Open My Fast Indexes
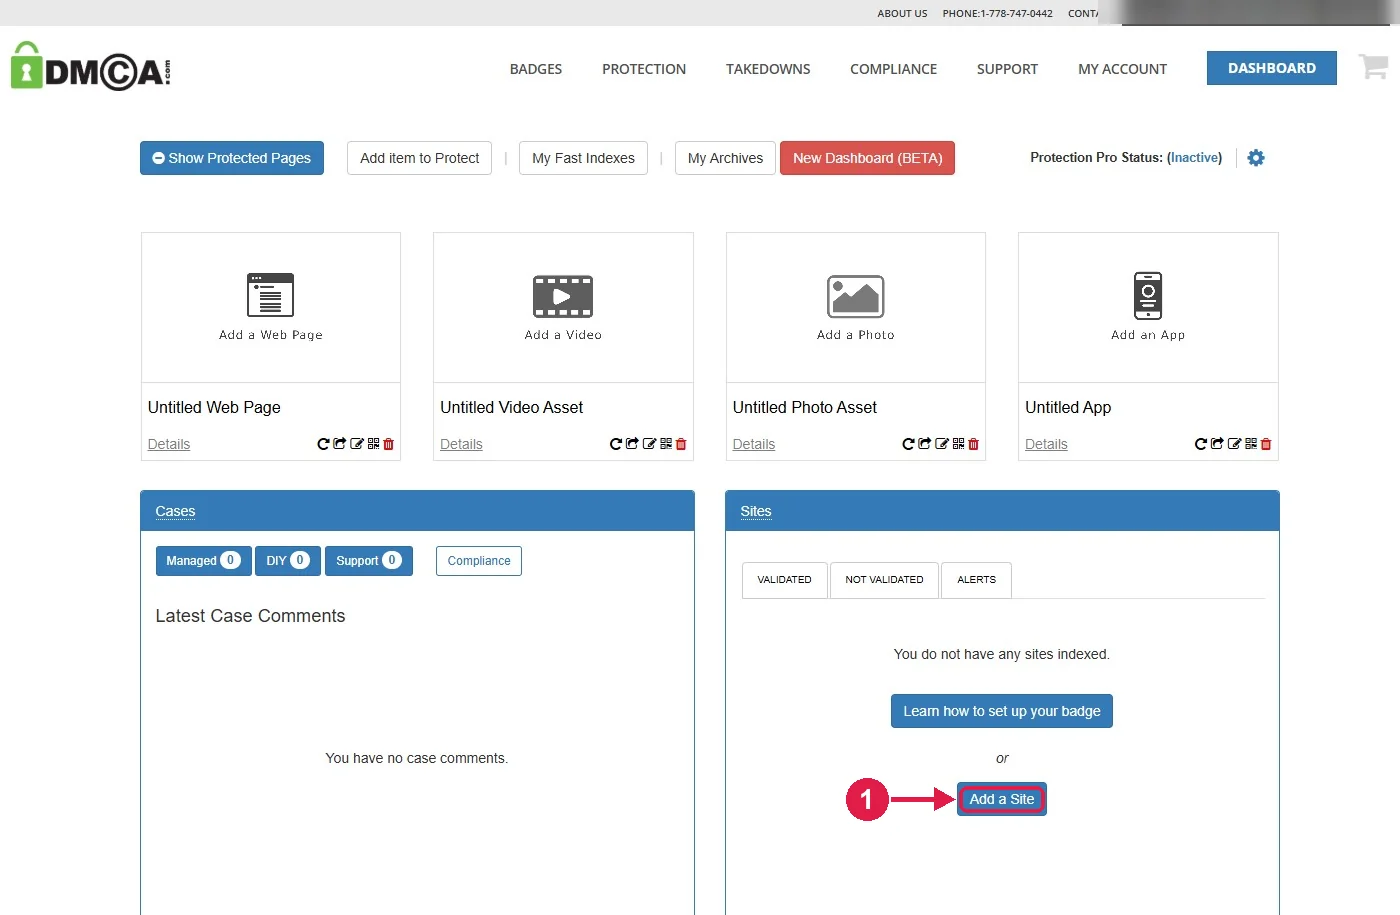Screen dimensions: 1400x915 click(x=583, y=158)
